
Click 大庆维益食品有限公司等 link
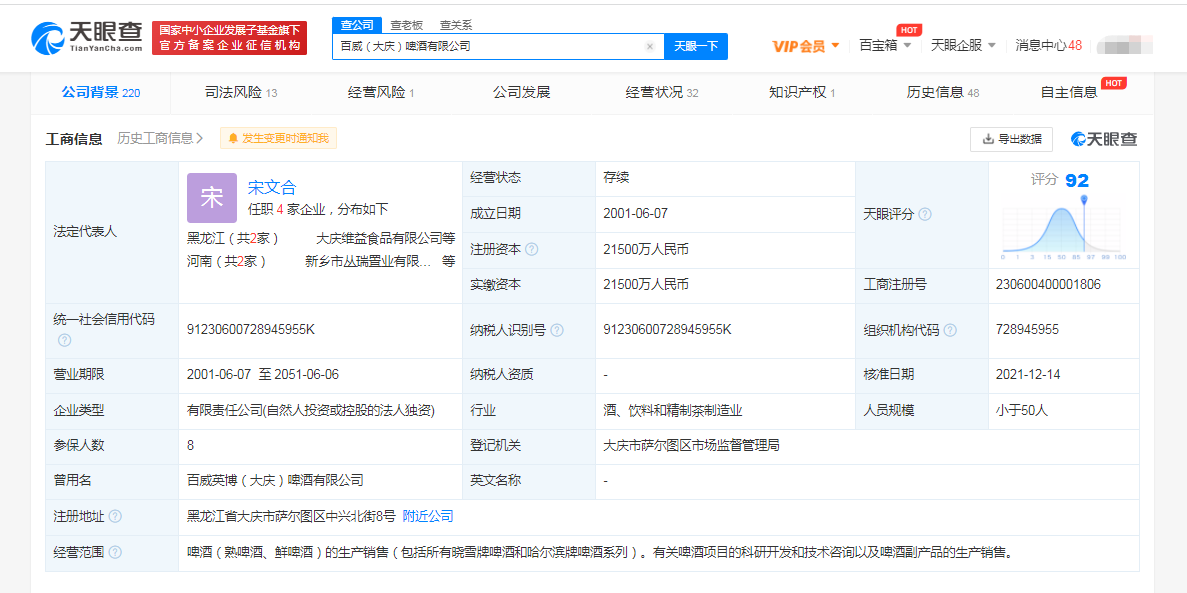click(385, 238)
